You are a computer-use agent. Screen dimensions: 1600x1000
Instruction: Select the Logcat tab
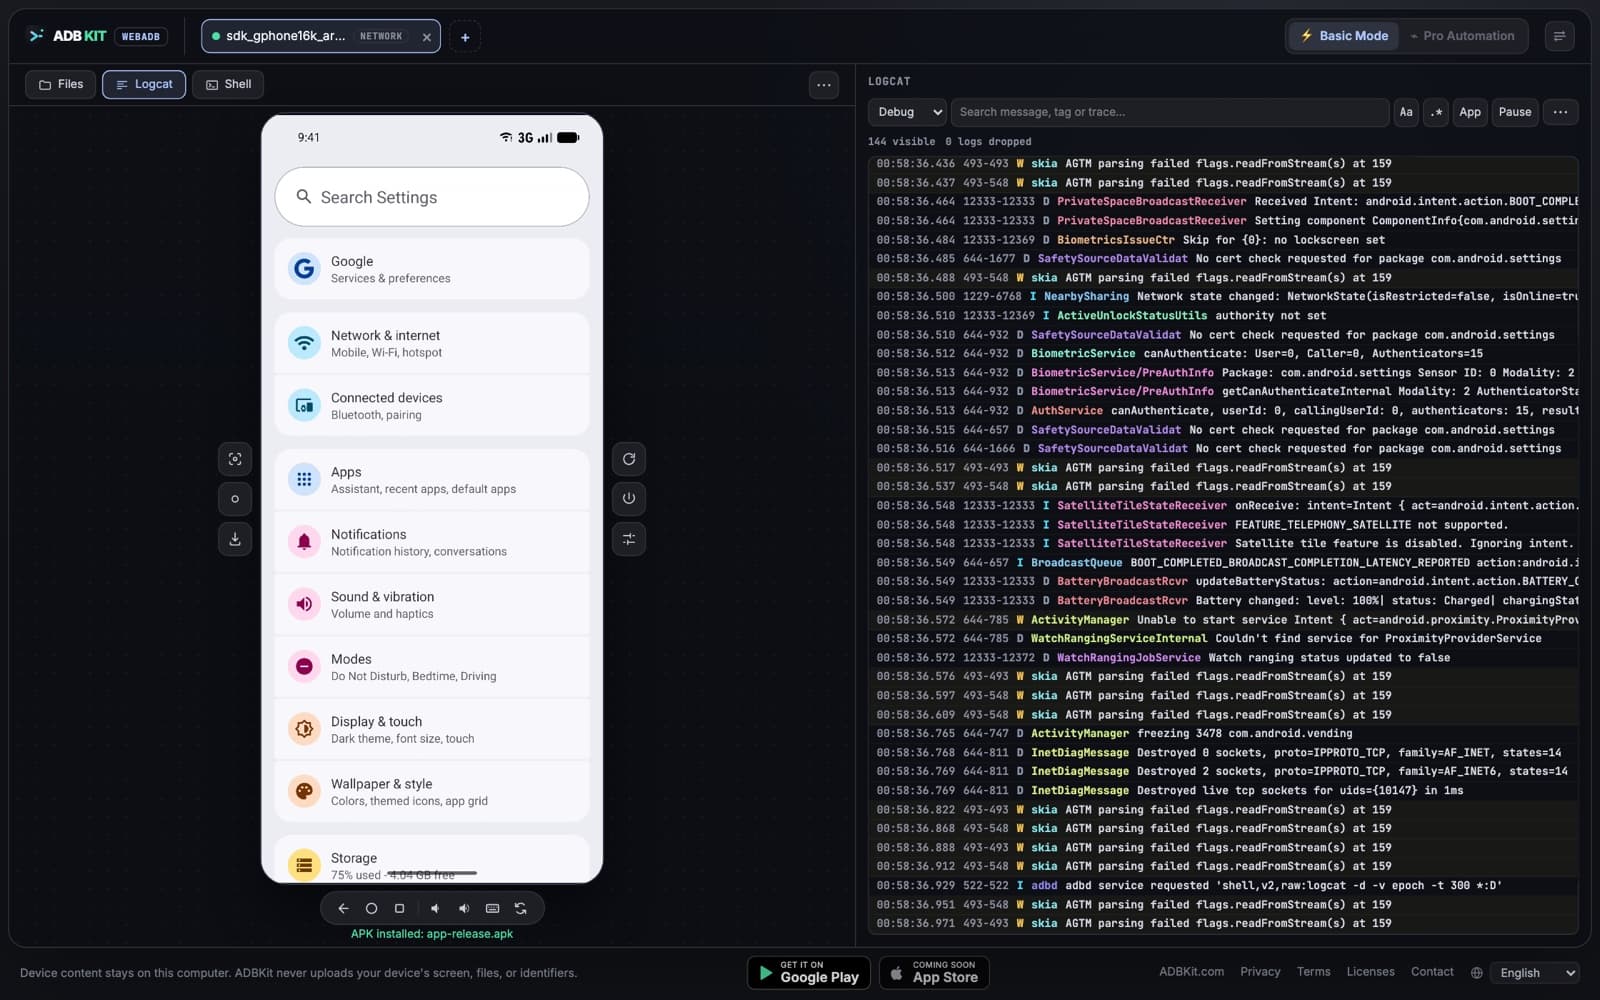[144, 84]
